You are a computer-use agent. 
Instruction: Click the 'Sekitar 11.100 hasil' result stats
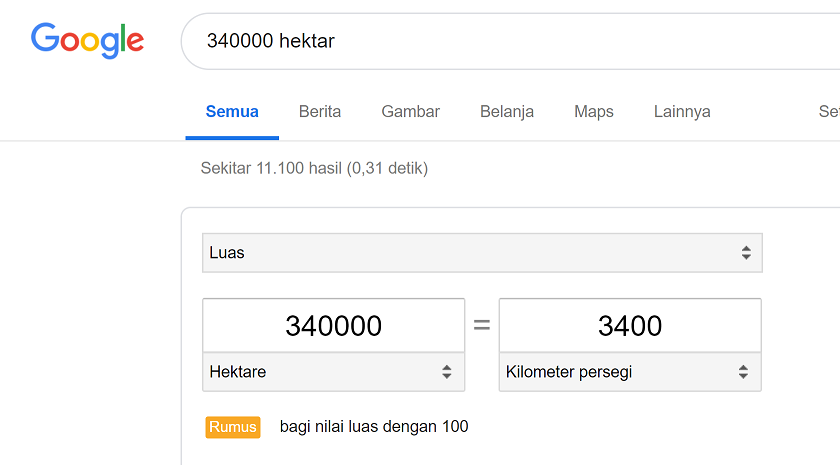tap(314, 168)
